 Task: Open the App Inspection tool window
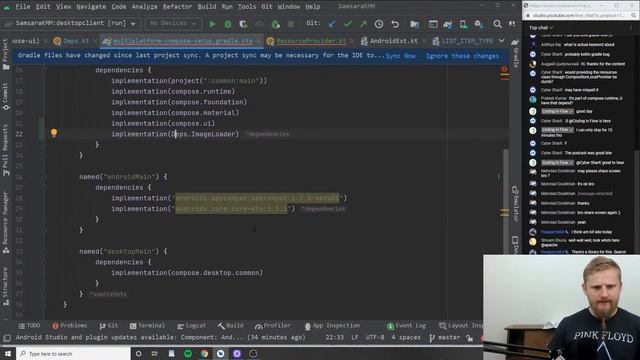coord(333,326)
